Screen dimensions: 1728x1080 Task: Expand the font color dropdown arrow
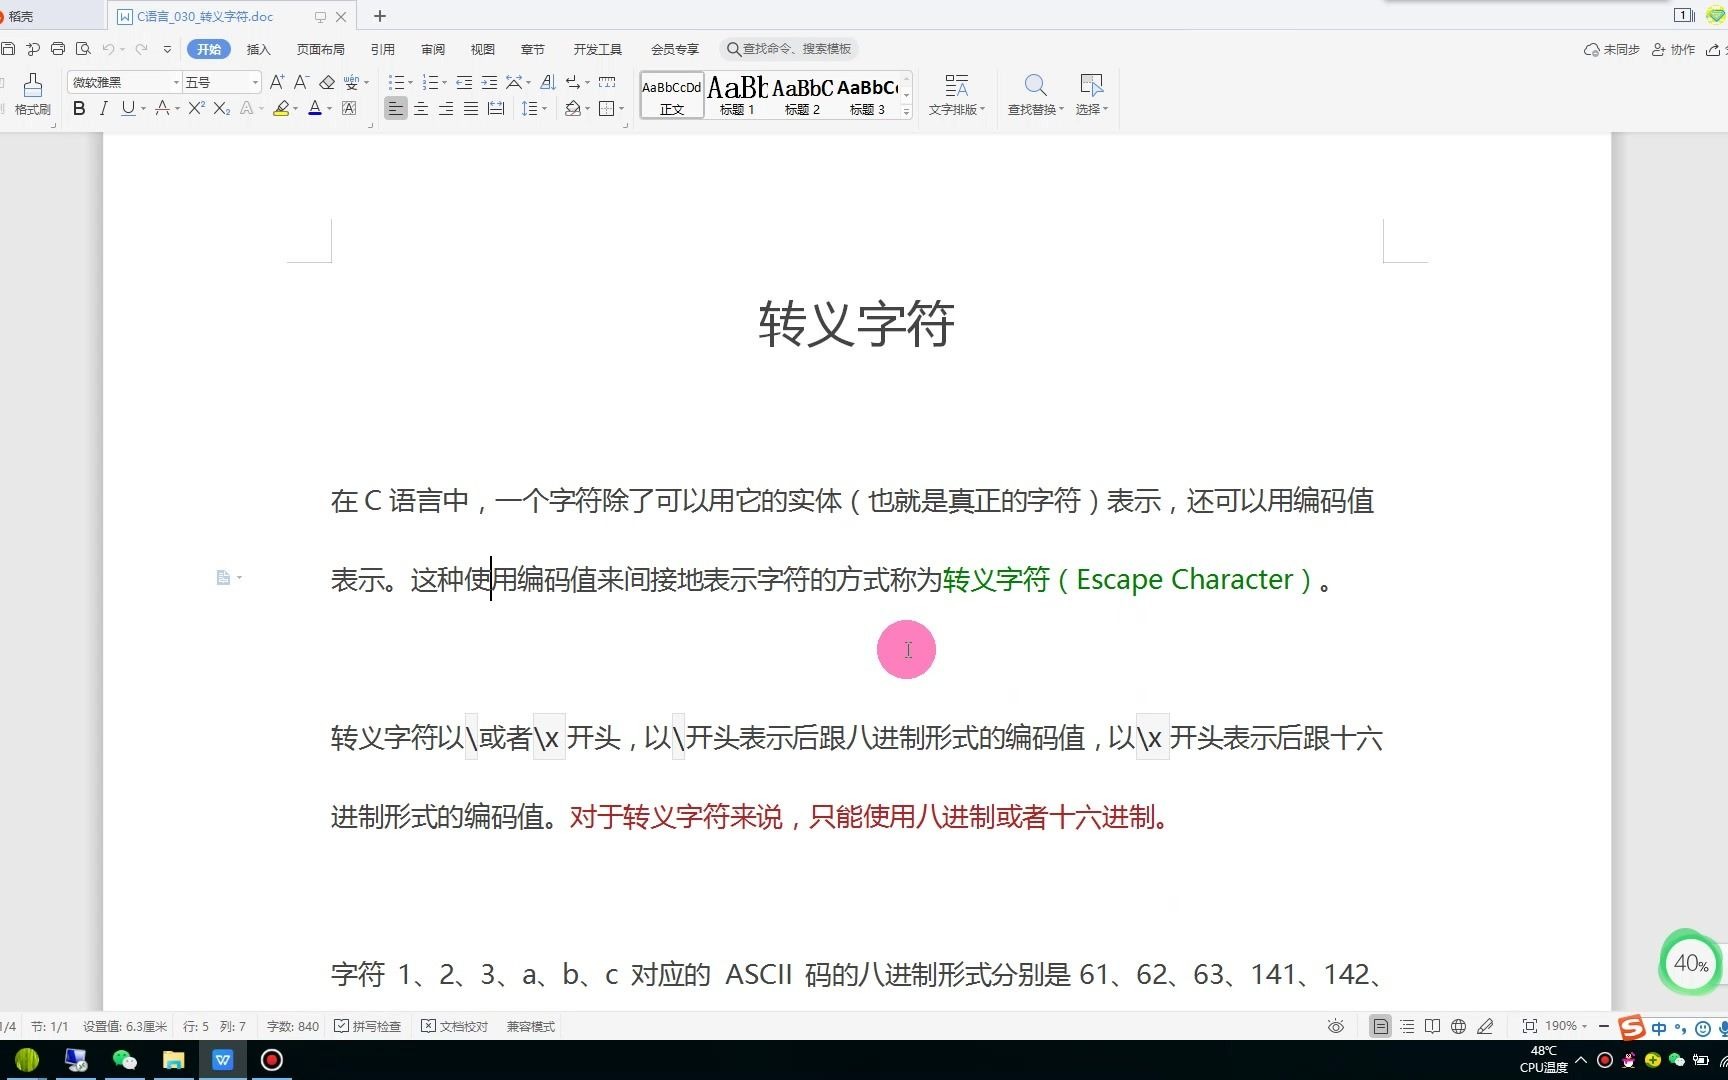click(x=329, y=108)
